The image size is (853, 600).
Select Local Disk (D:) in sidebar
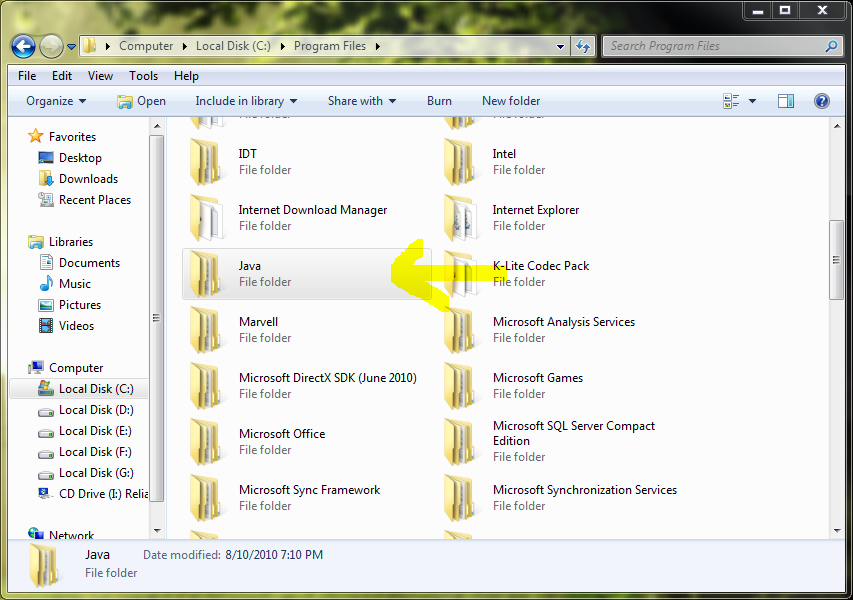point(96,410)
